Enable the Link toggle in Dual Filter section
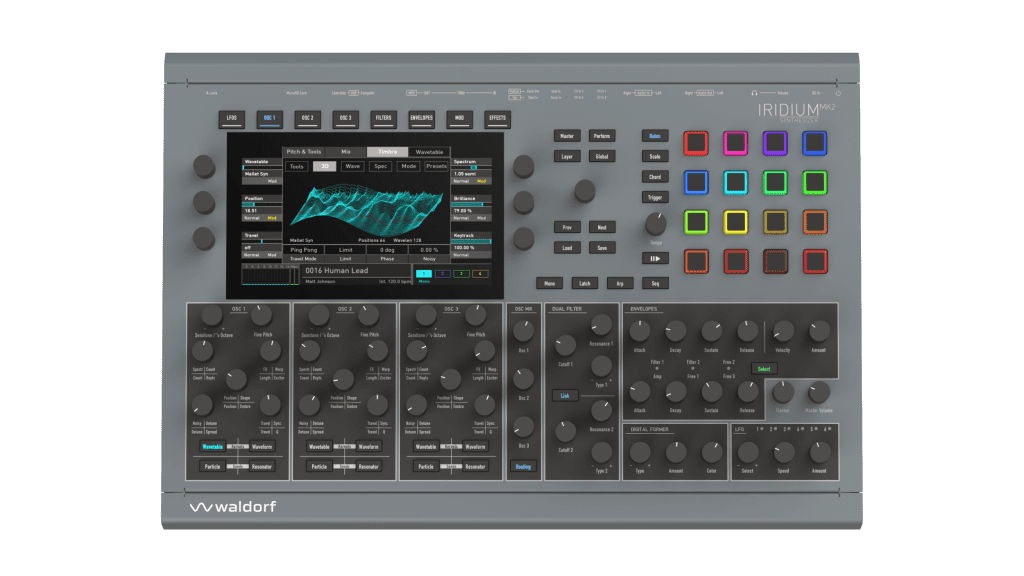This screenshot has width=1024, height=576. 564,394
